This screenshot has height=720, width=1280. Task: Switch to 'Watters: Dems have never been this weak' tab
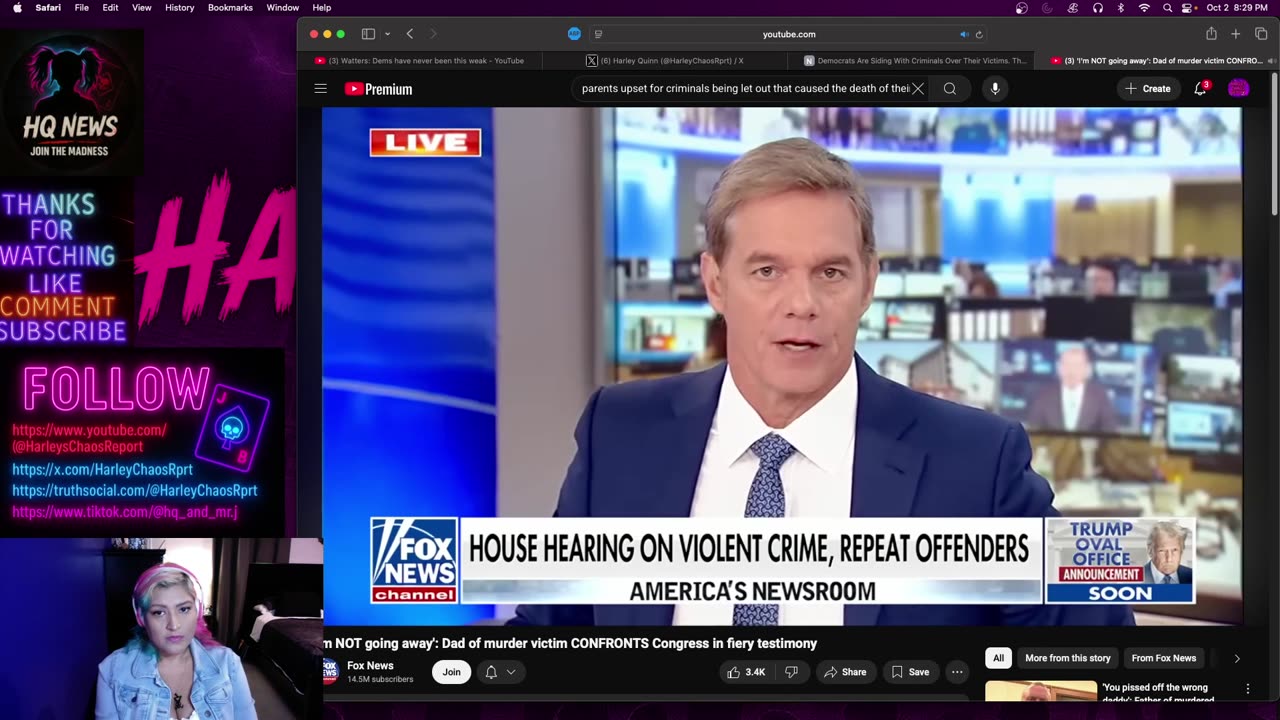click(x=420, y=60)
